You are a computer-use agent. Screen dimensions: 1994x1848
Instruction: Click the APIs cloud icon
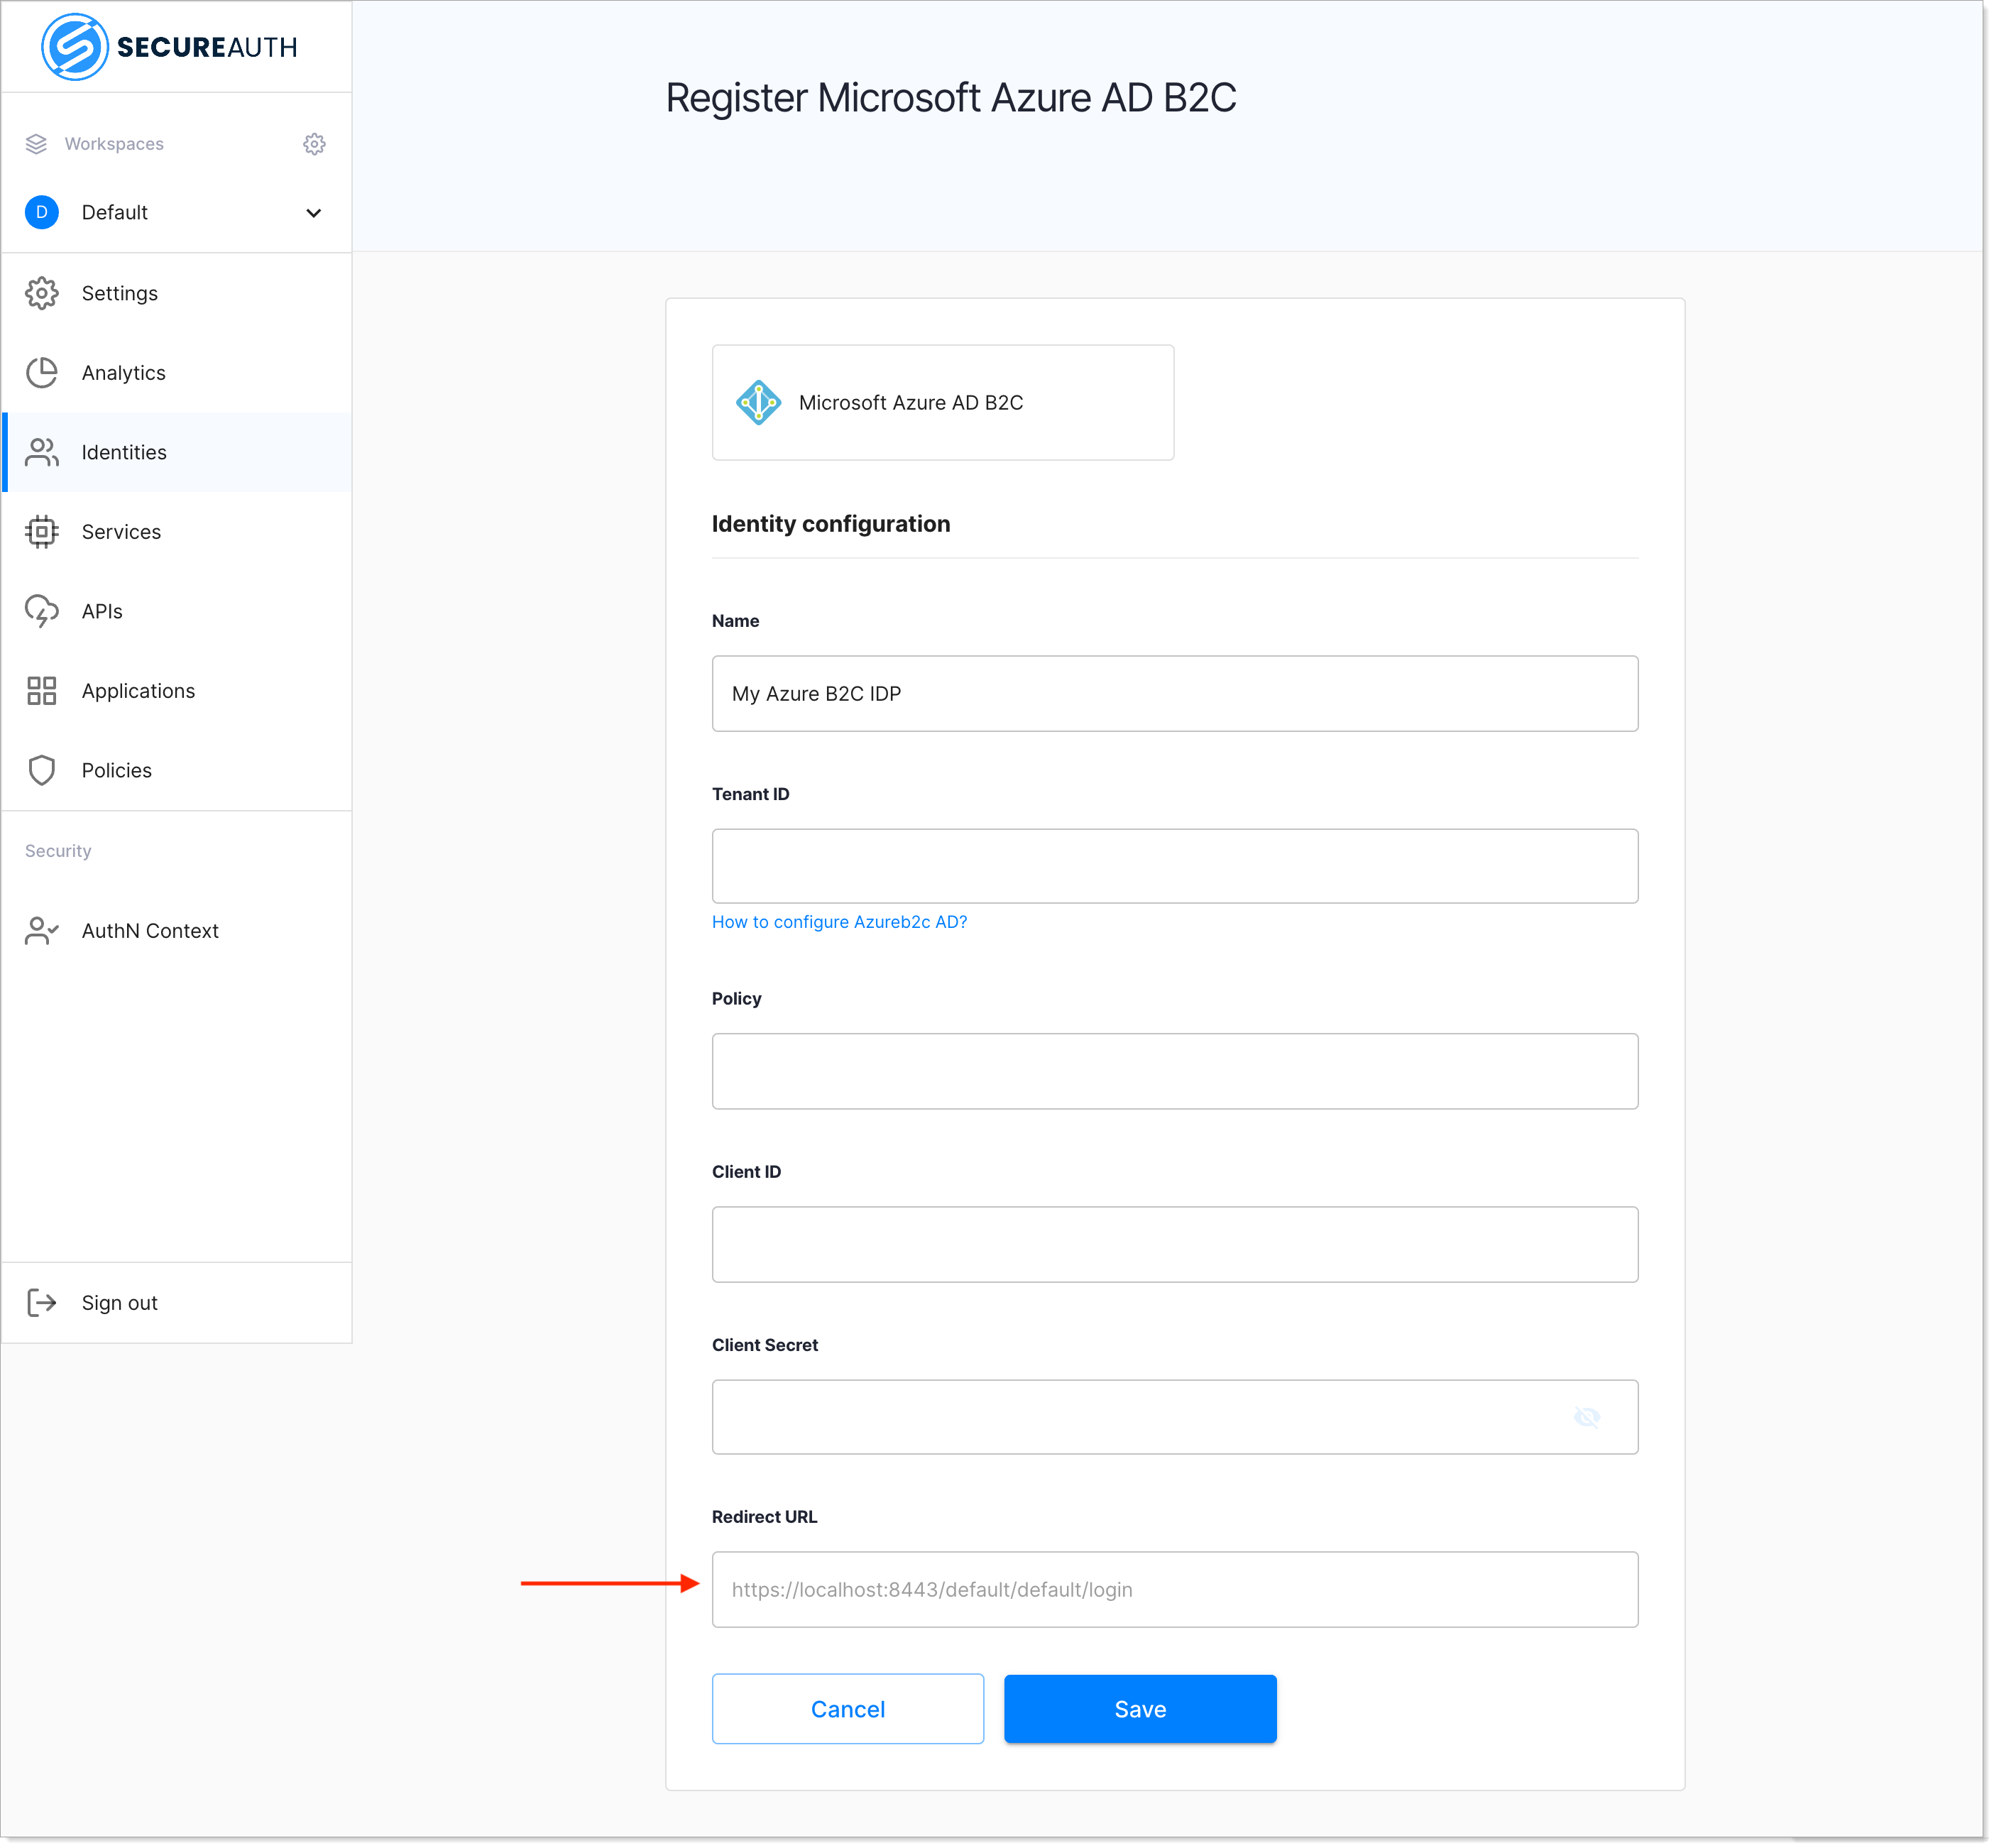tap(43, 611)
